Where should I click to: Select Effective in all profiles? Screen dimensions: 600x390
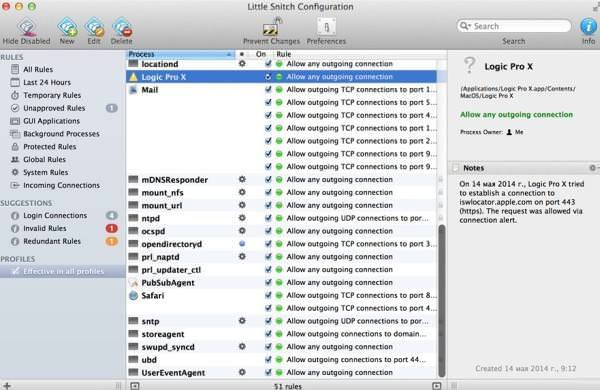coord(63,271)
